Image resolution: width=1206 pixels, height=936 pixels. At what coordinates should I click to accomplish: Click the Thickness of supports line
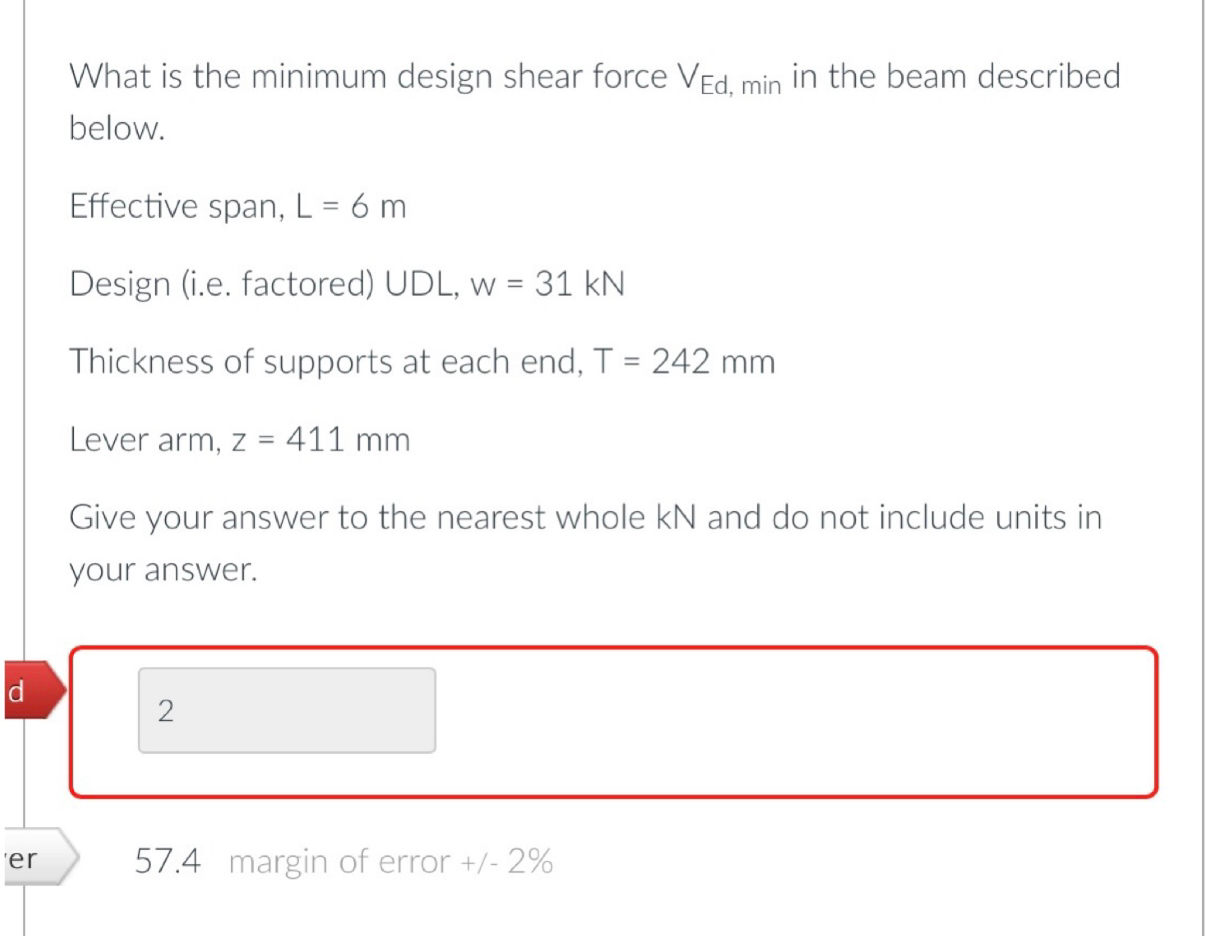pyautogui.click(x=420, y=361)
